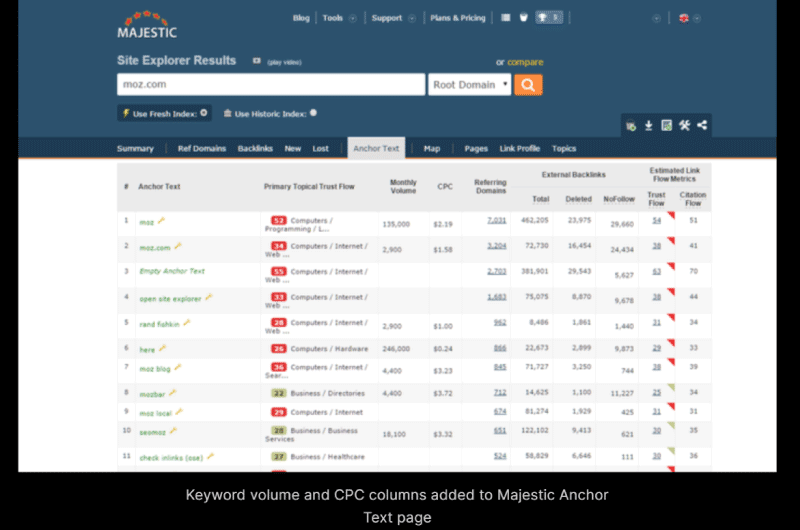Open referring domains 3,204 link
800x530 pixels.
pyautogui.click(x=496, y=246)
